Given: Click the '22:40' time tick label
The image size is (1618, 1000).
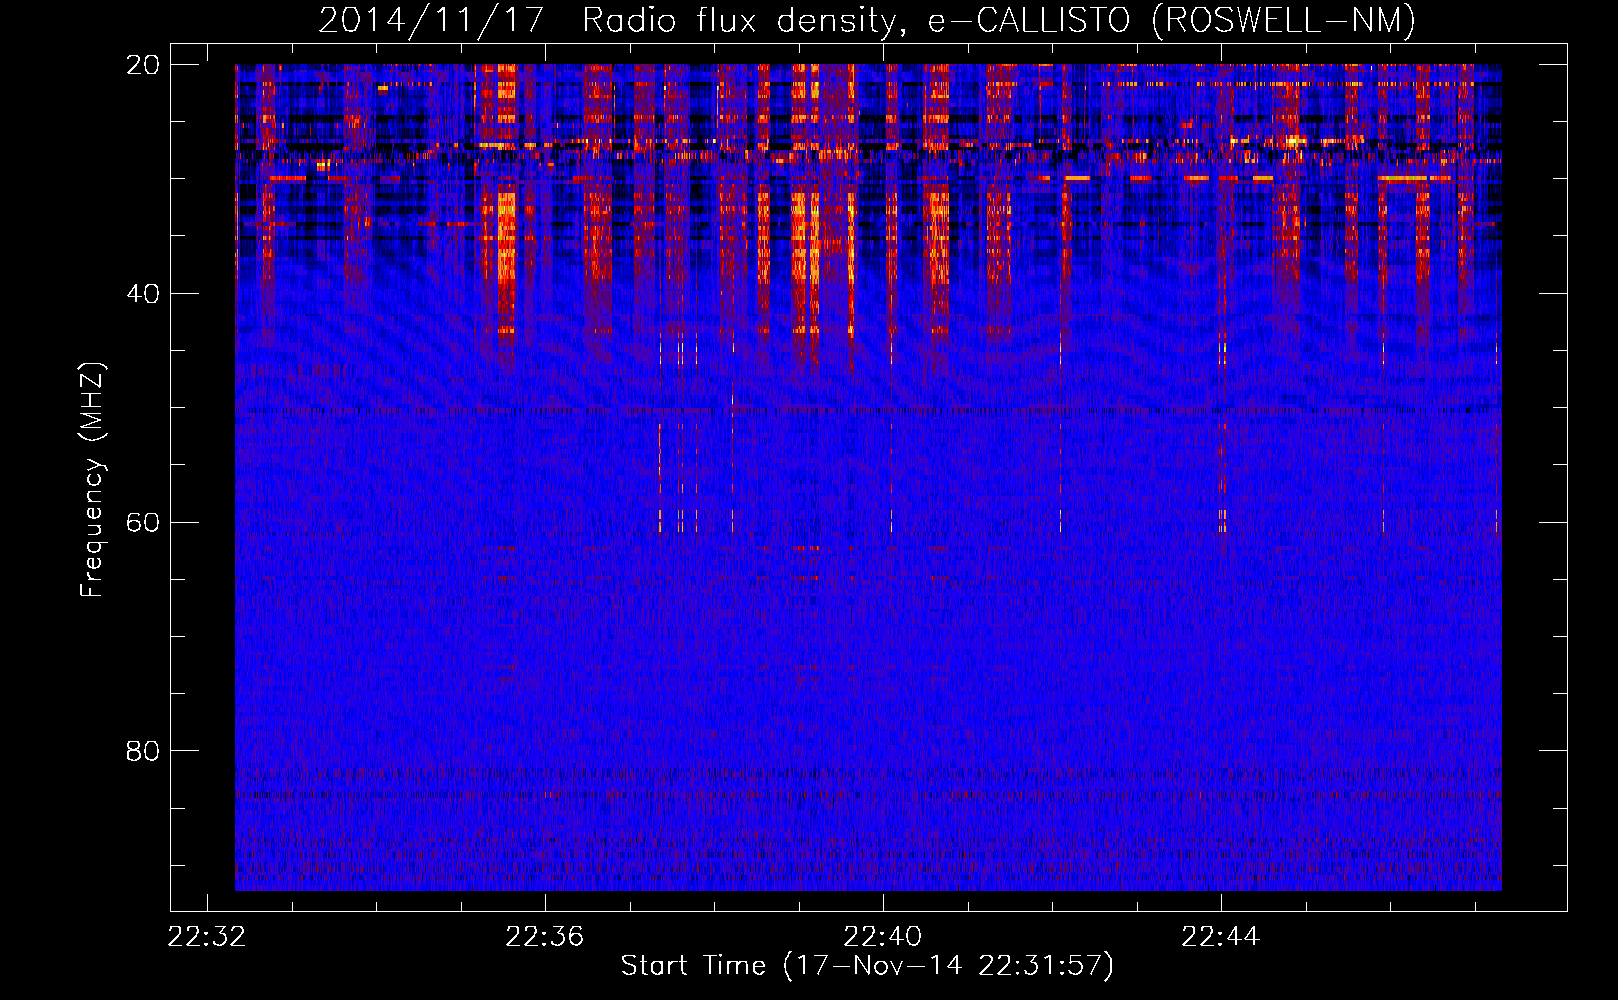Looking at the screenshot, I should tap(883, 937).
